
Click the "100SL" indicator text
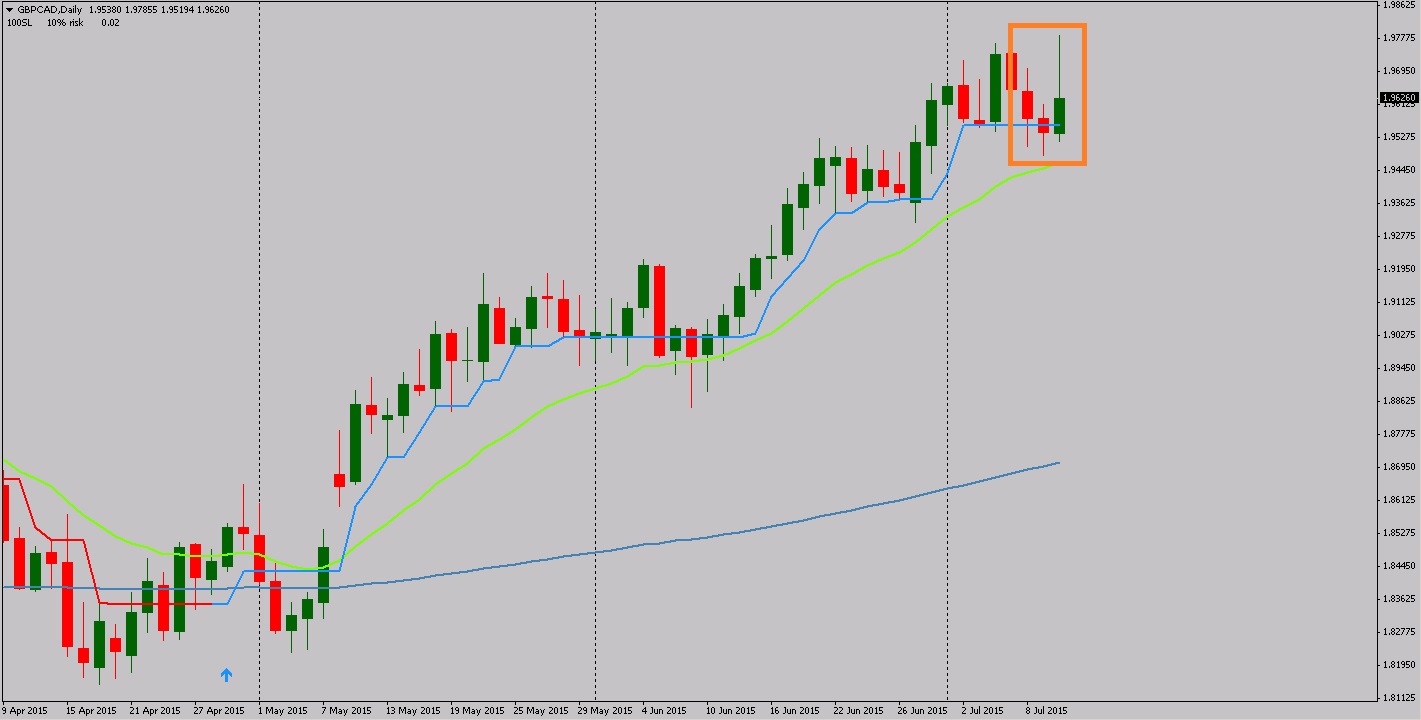[19, 22]
